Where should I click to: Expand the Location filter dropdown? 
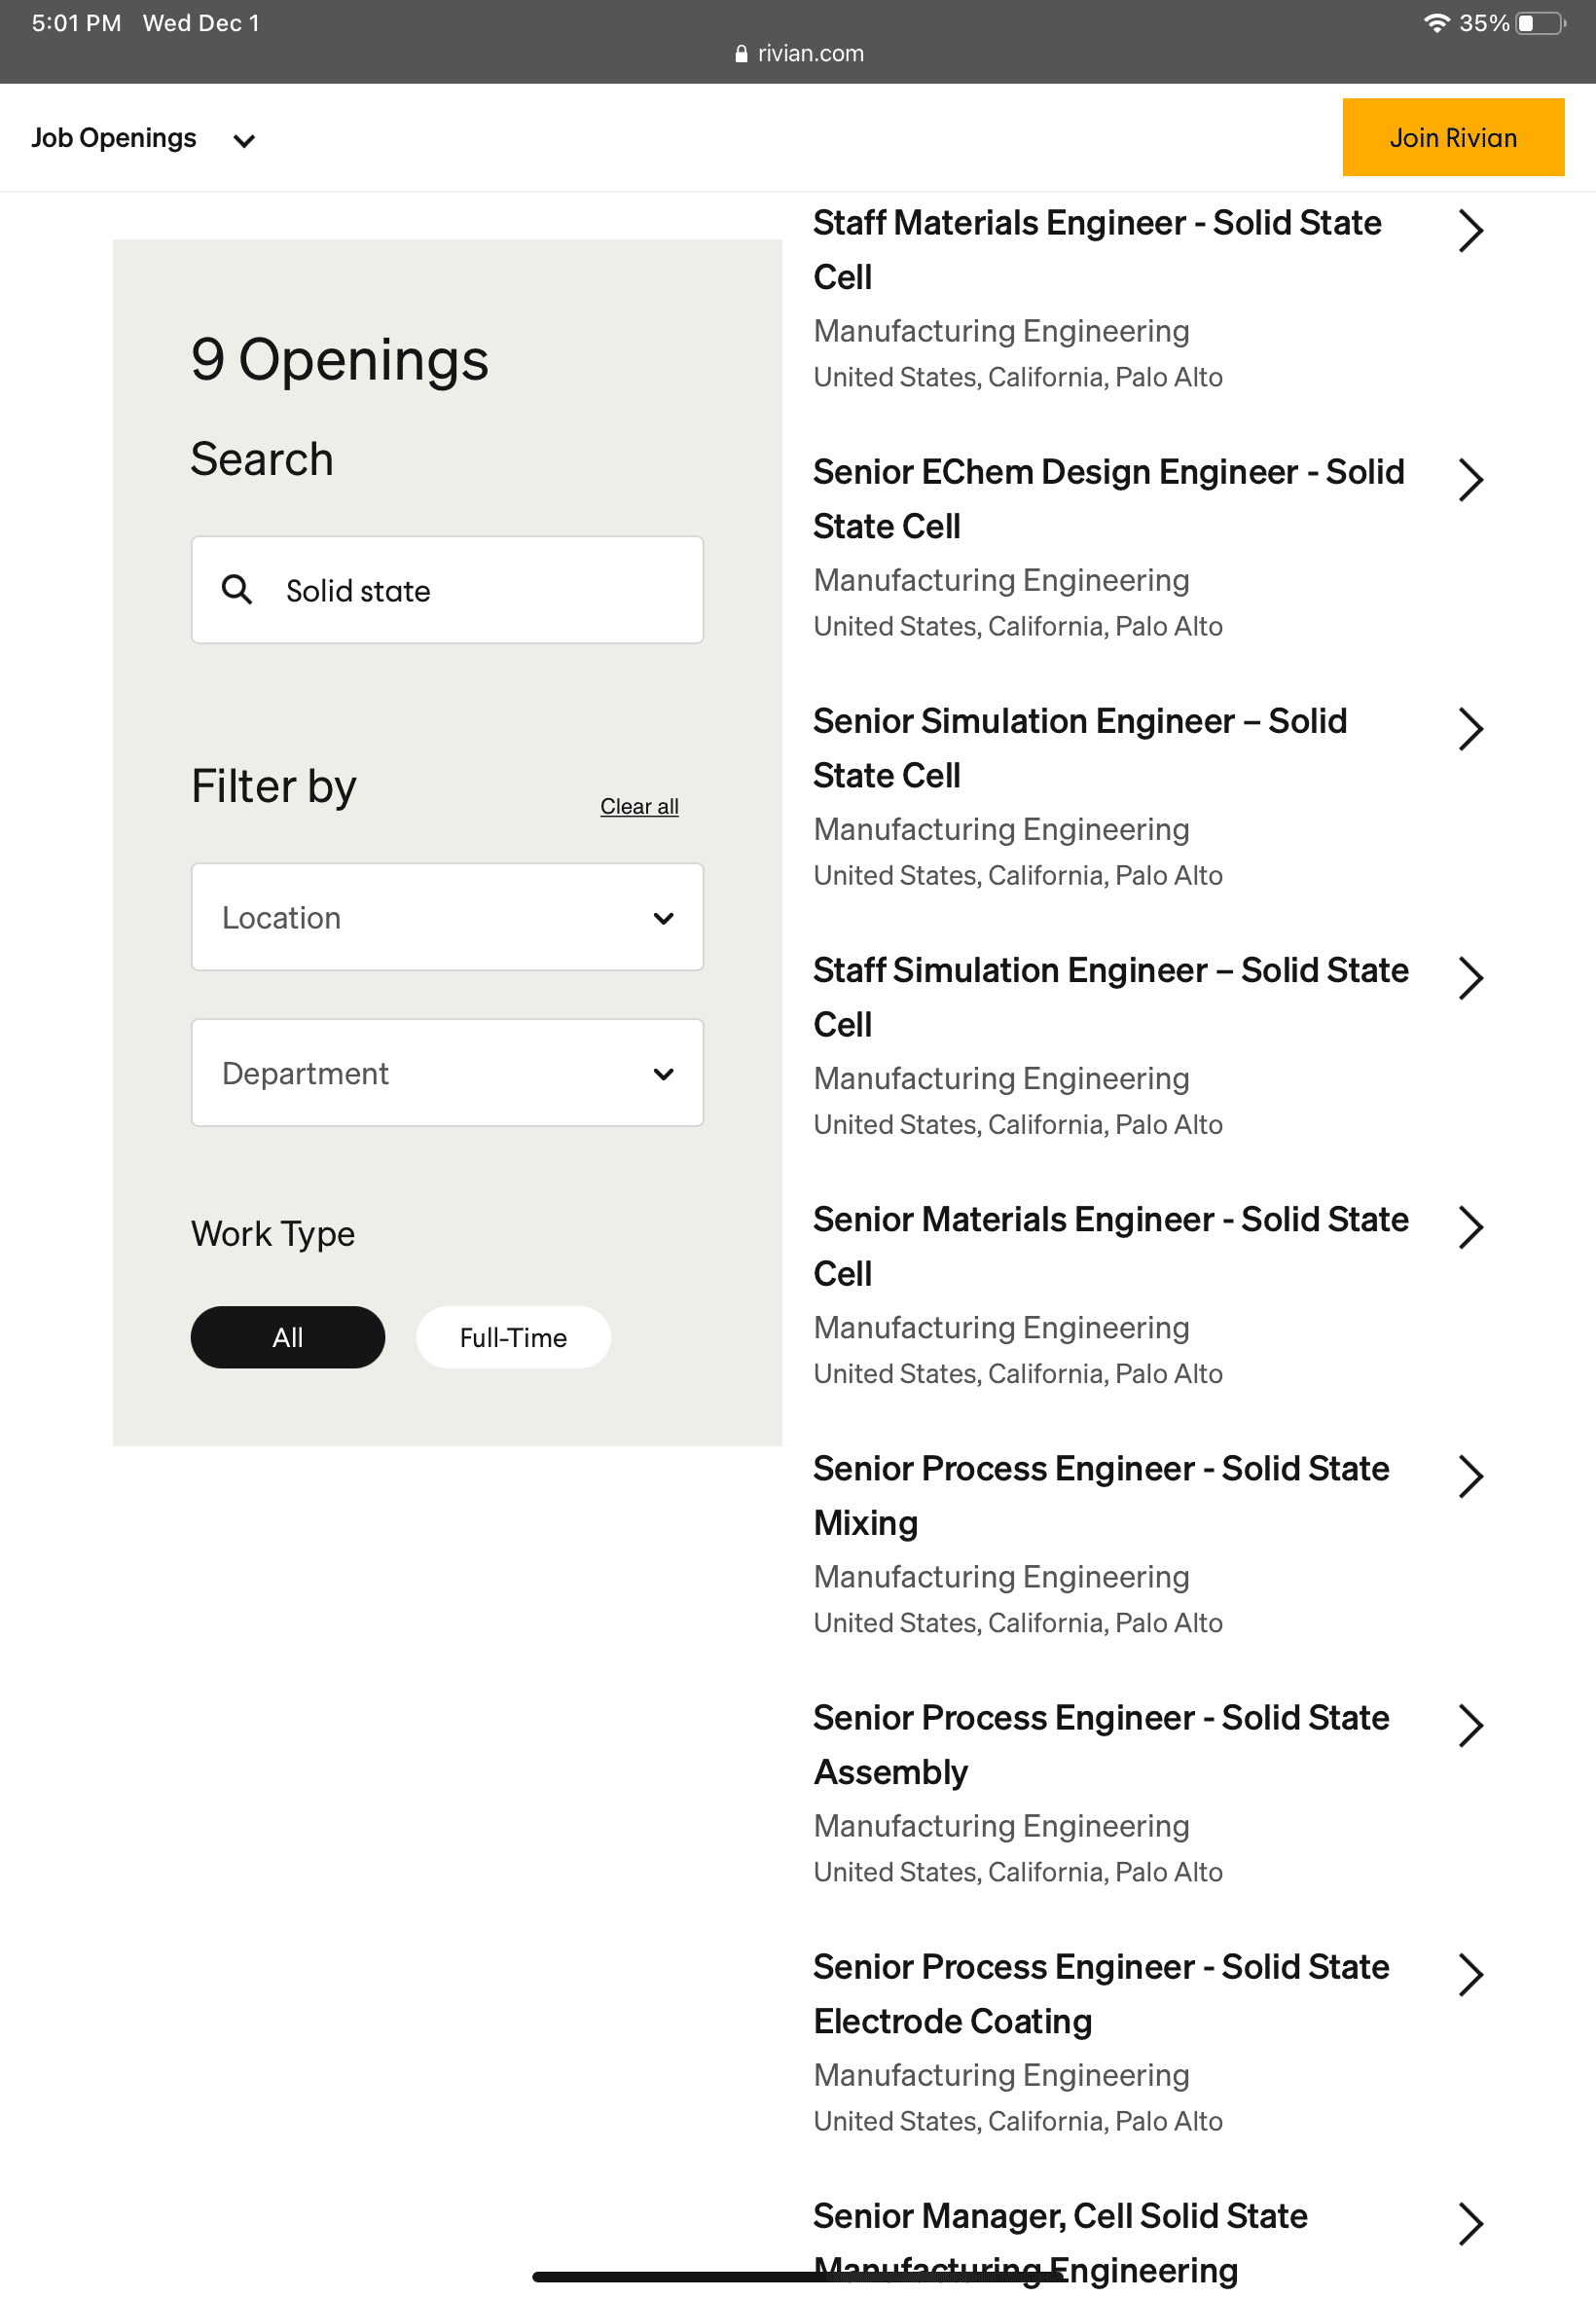447,917
